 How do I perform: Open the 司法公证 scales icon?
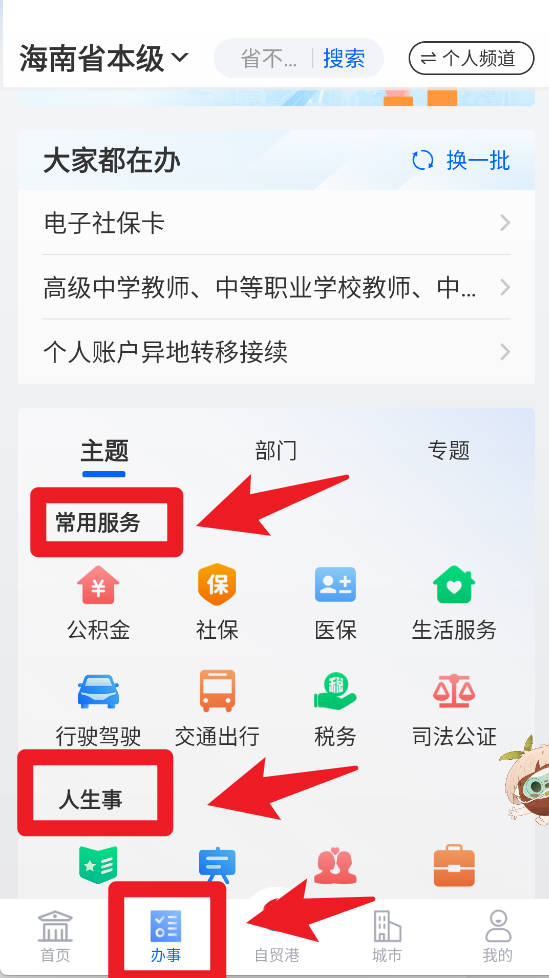pos(454,691)
